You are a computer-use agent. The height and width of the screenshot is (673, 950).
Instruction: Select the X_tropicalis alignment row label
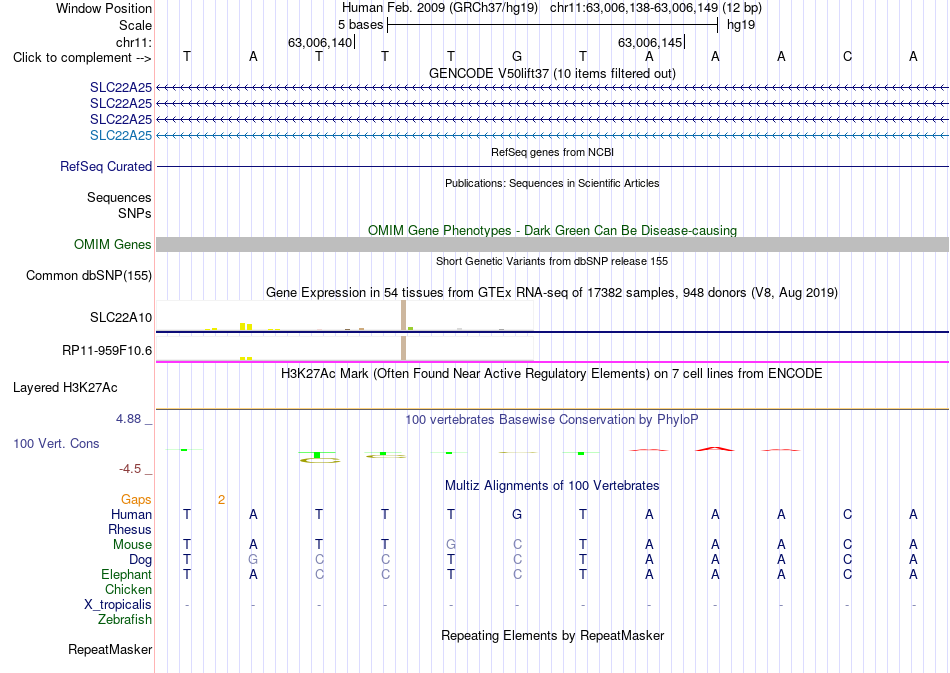coord(118,605)
